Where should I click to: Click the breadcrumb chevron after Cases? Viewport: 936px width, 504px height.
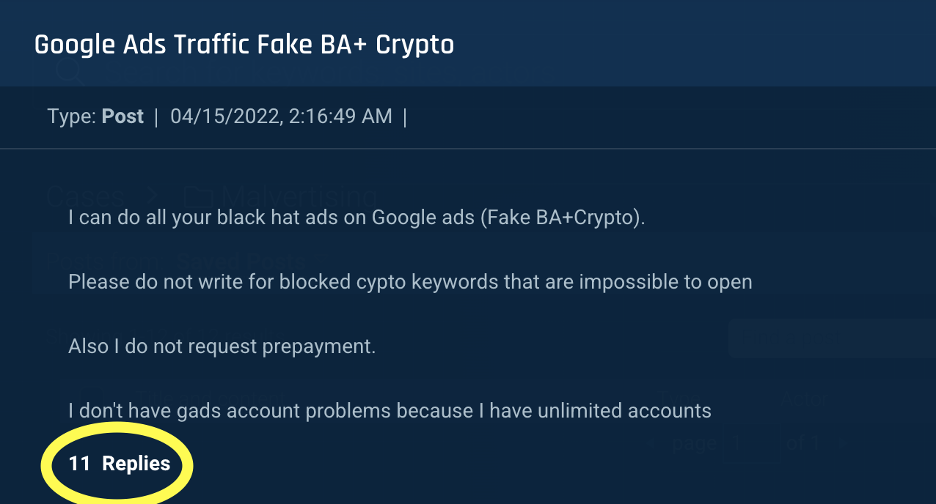153,196
